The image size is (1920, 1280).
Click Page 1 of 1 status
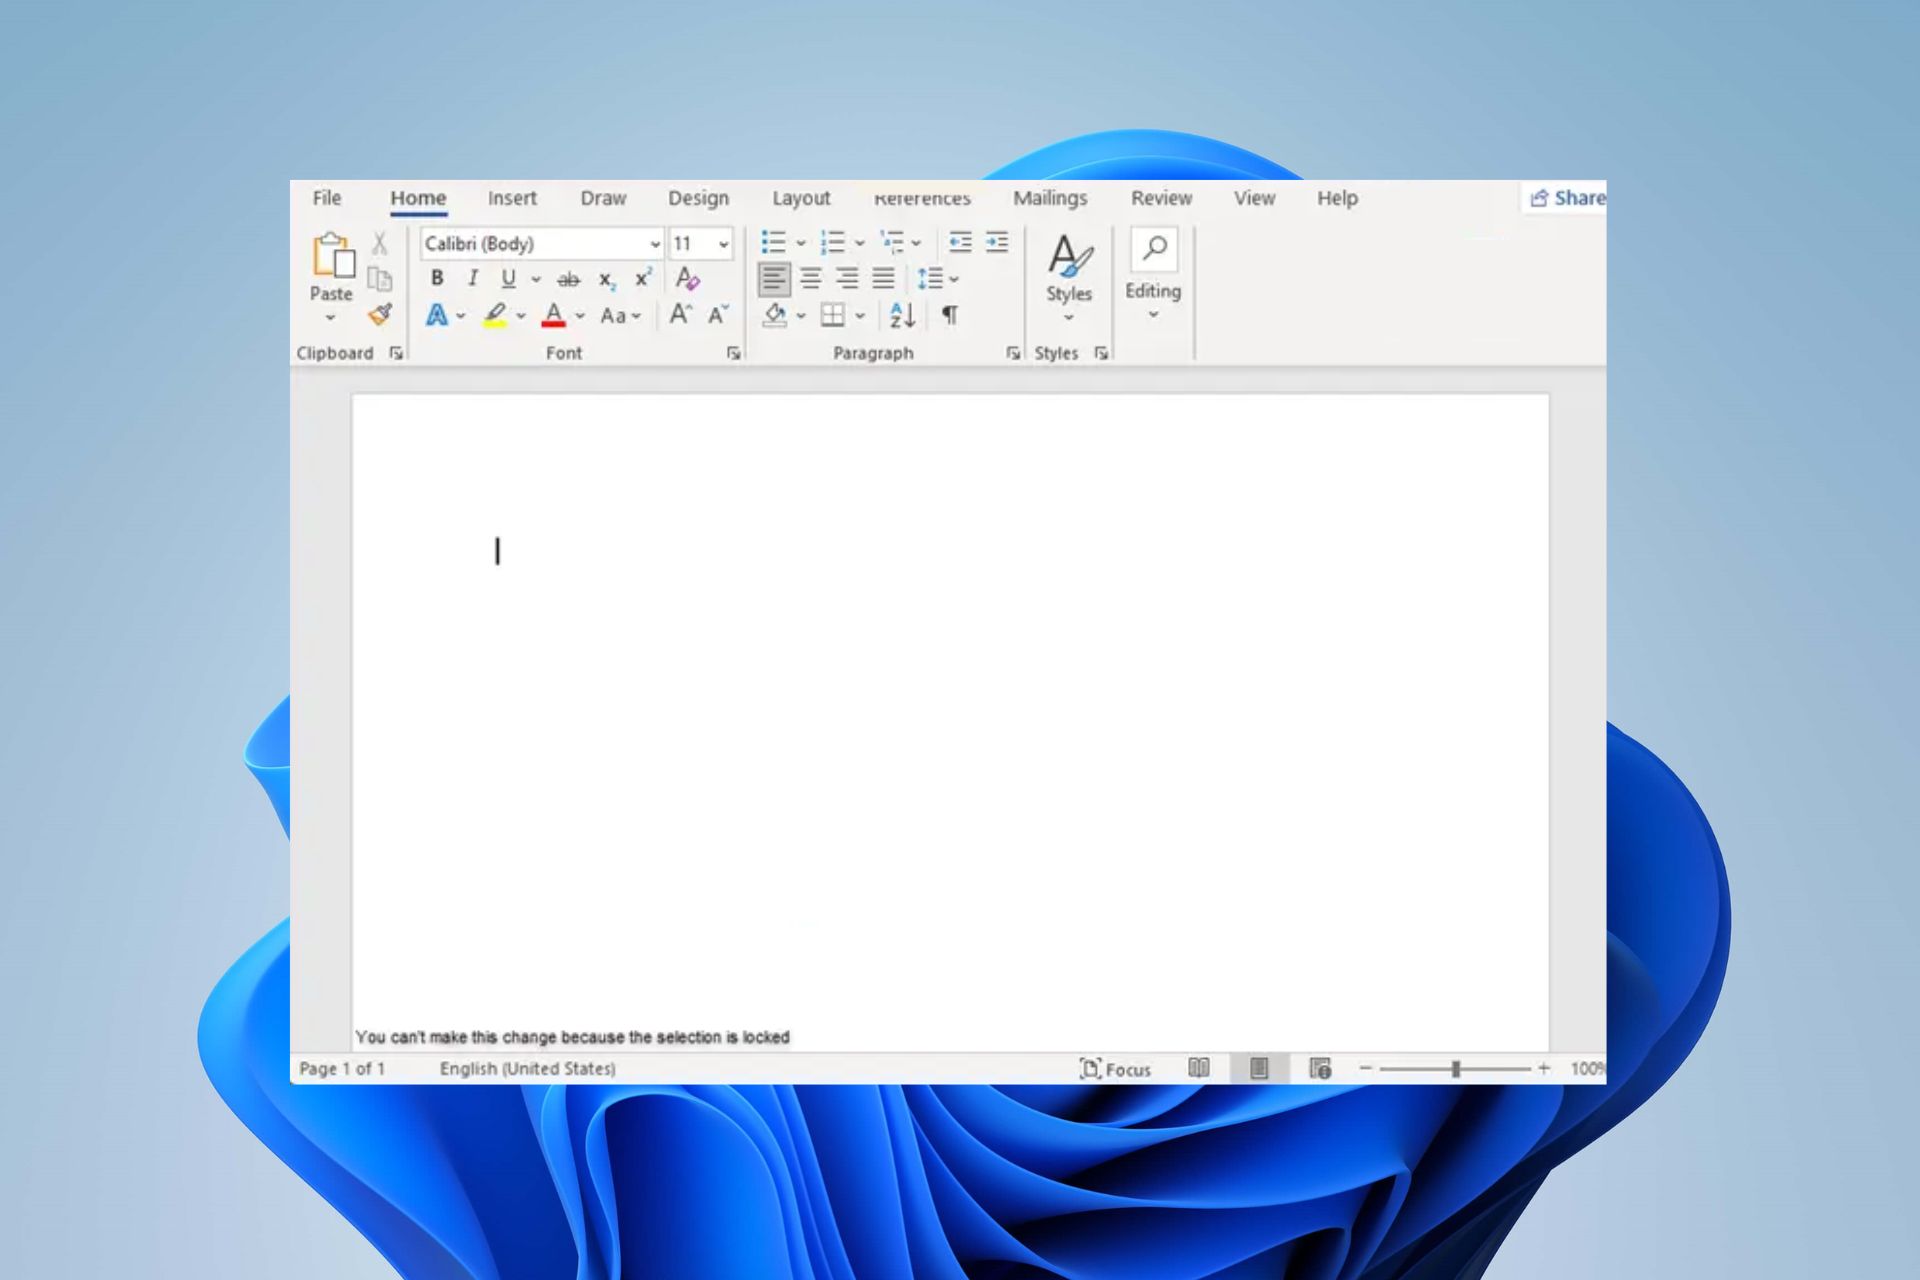click(x=341, y=1069)
